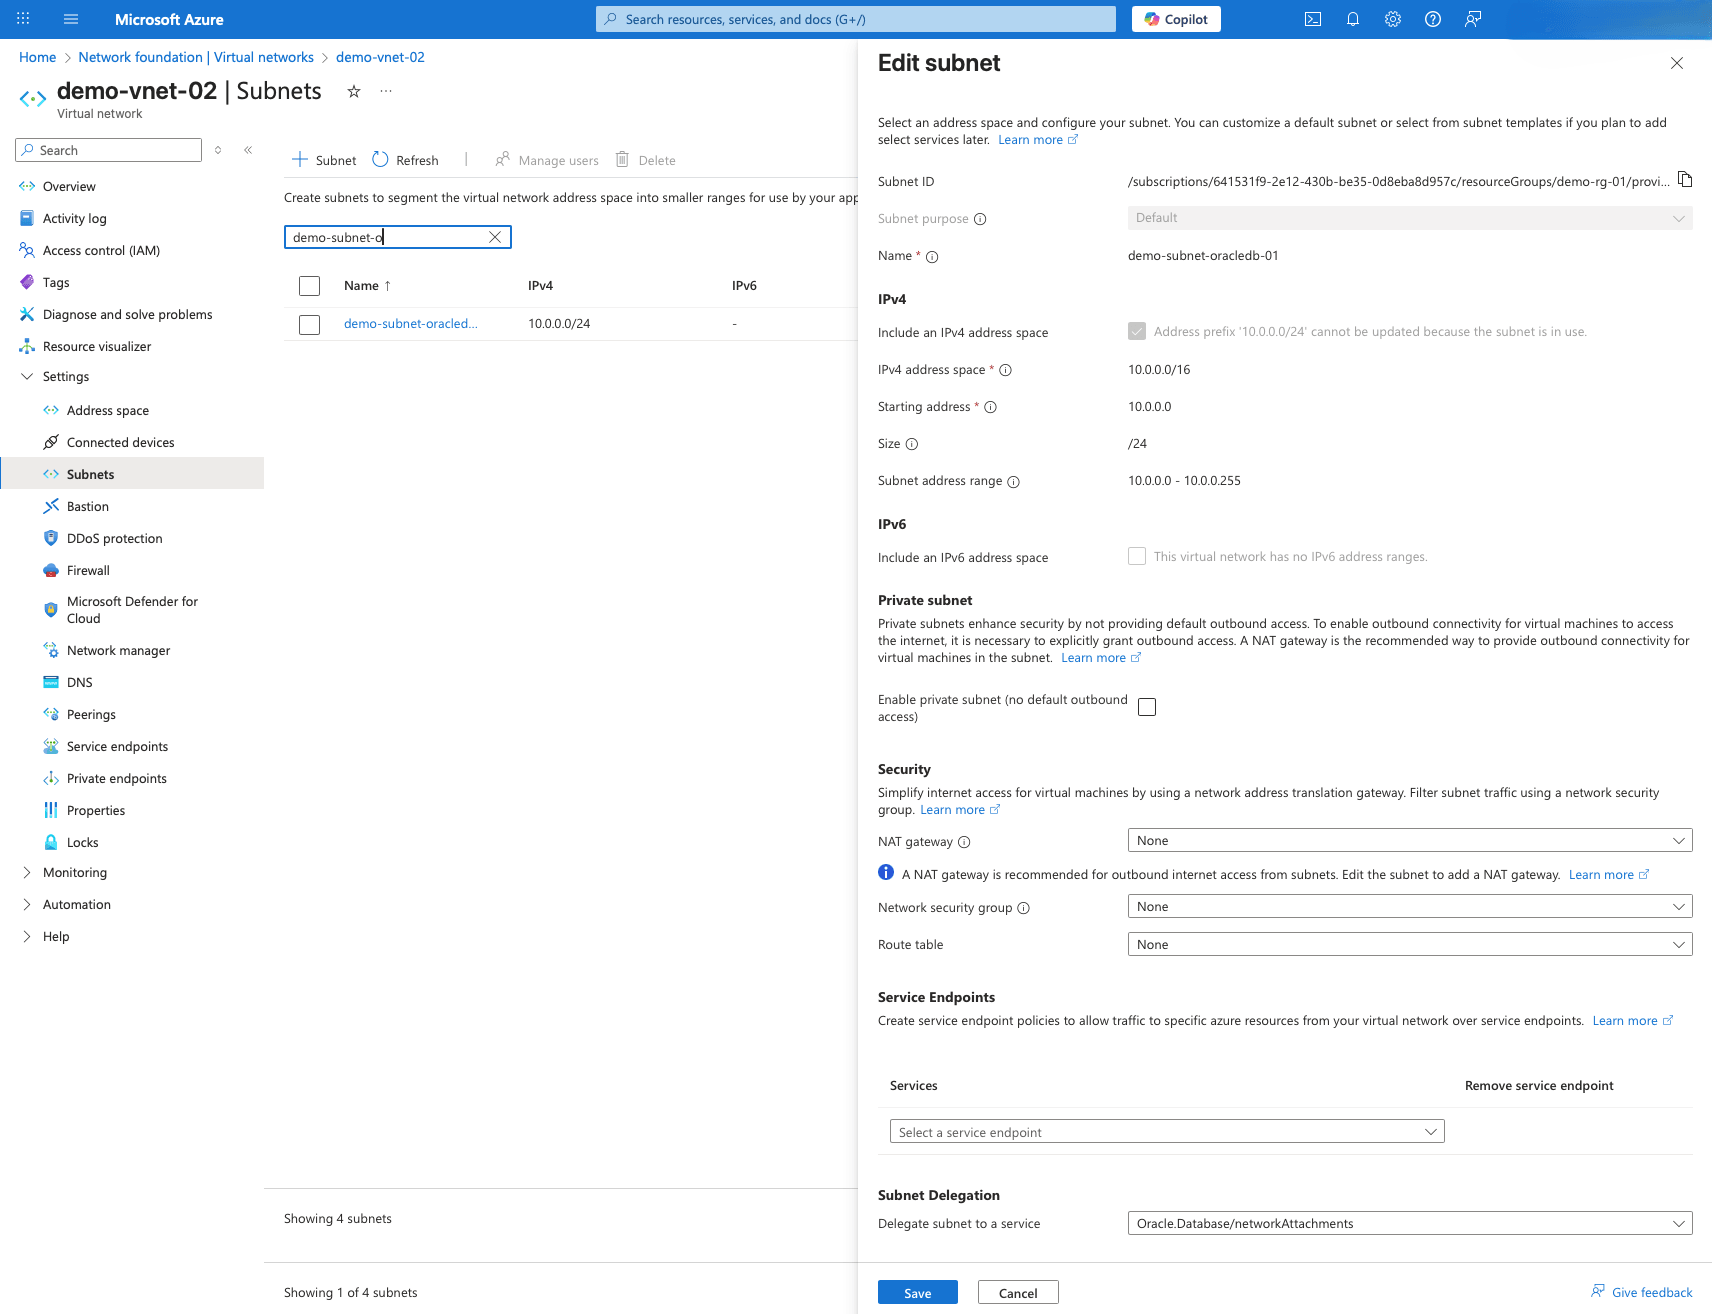Open the Resource visualizer
Image resolution: width=1712 pixels, height=1314 pixels.
96,346
